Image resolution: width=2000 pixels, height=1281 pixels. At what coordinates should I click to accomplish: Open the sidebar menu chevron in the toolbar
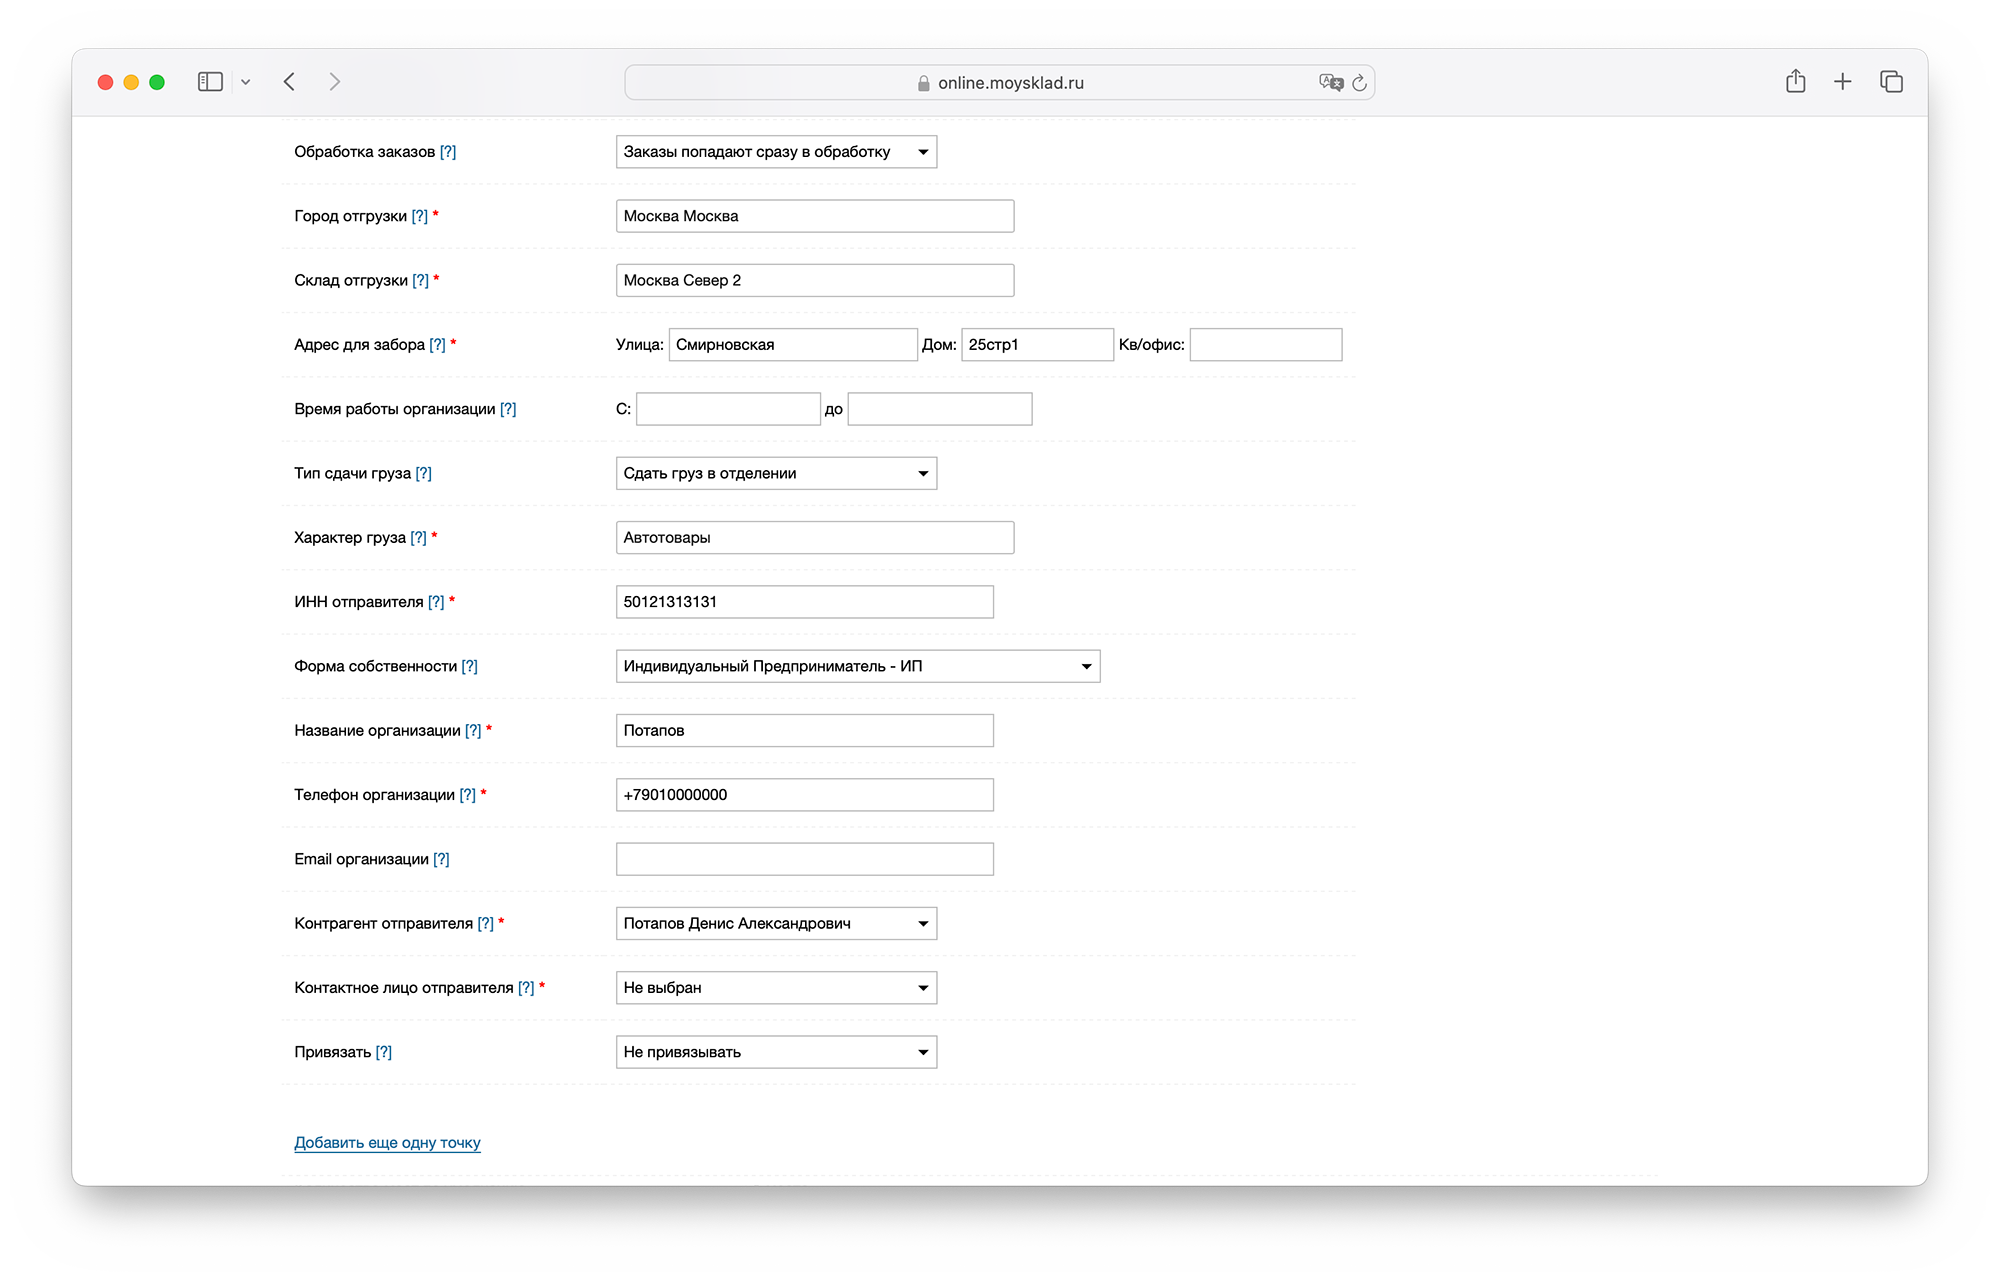245,82
